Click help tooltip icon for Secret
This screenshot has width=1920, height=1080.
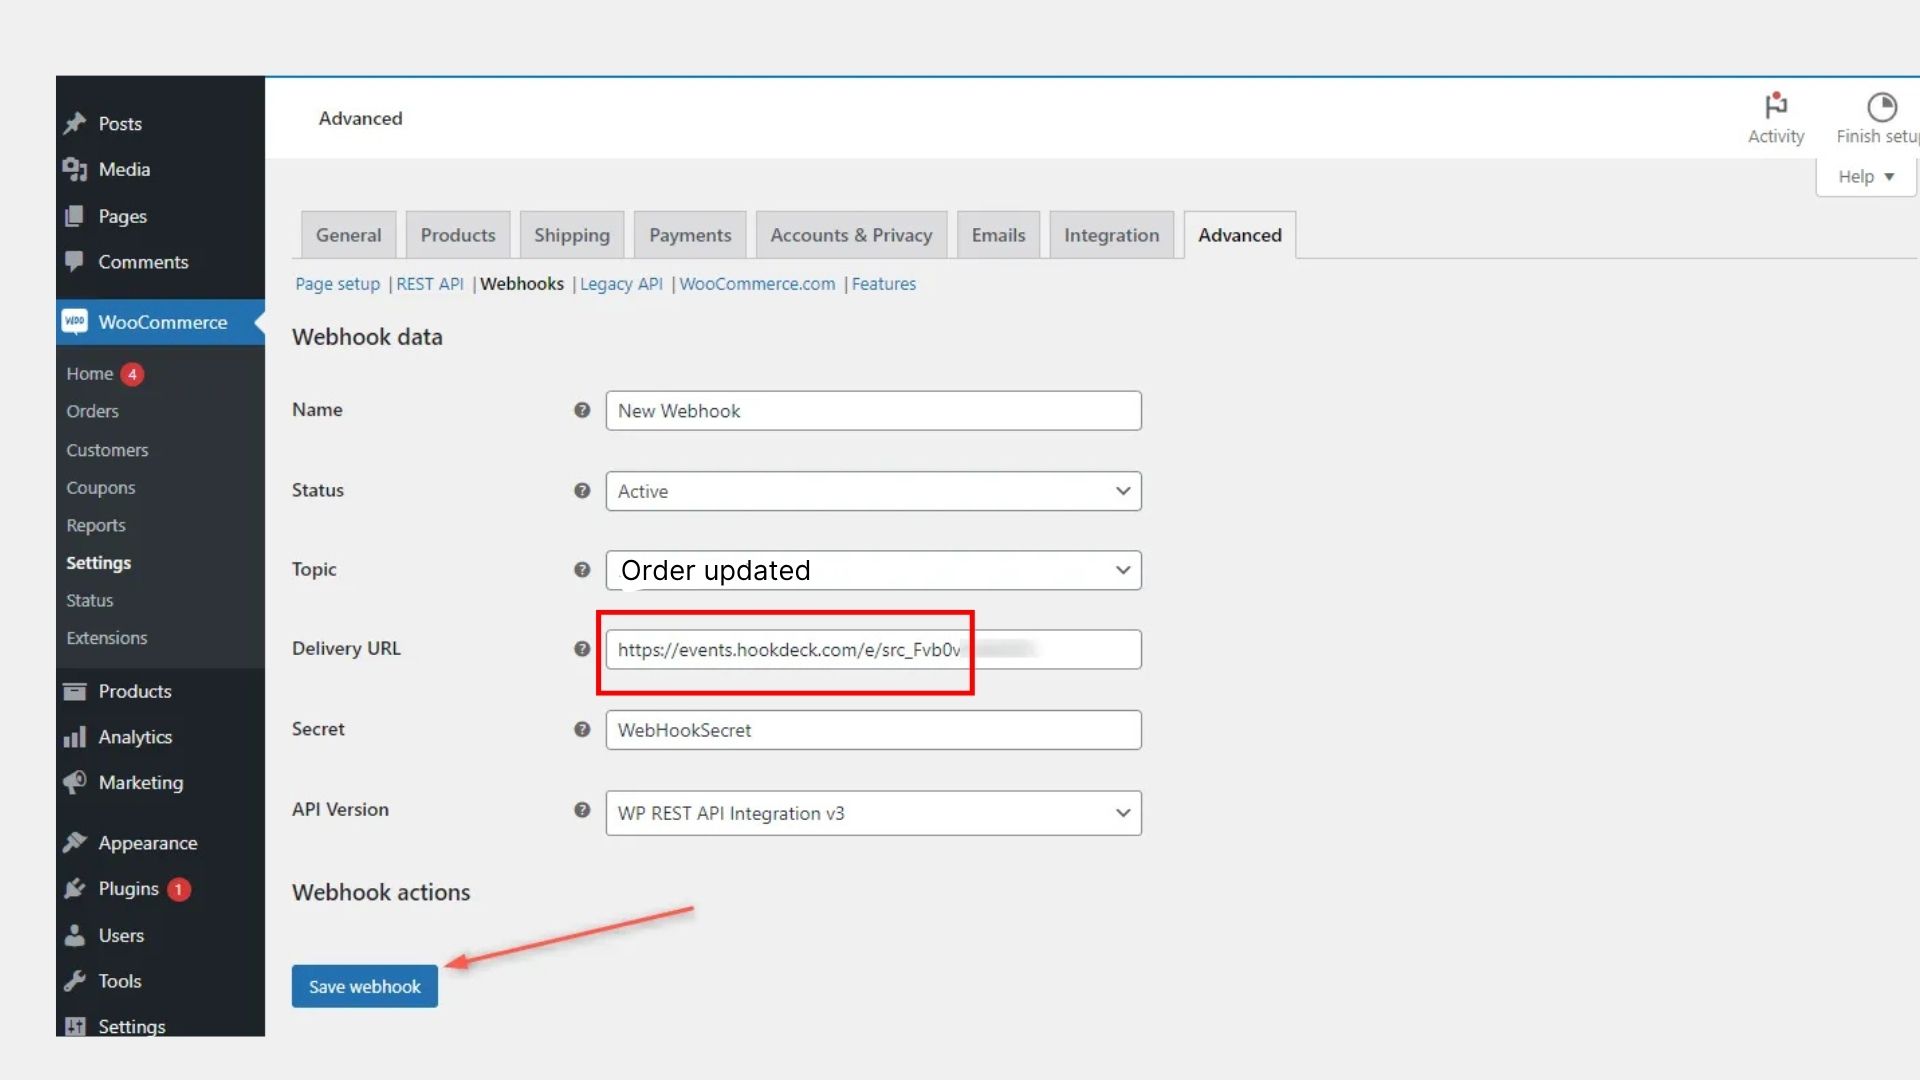582,730
